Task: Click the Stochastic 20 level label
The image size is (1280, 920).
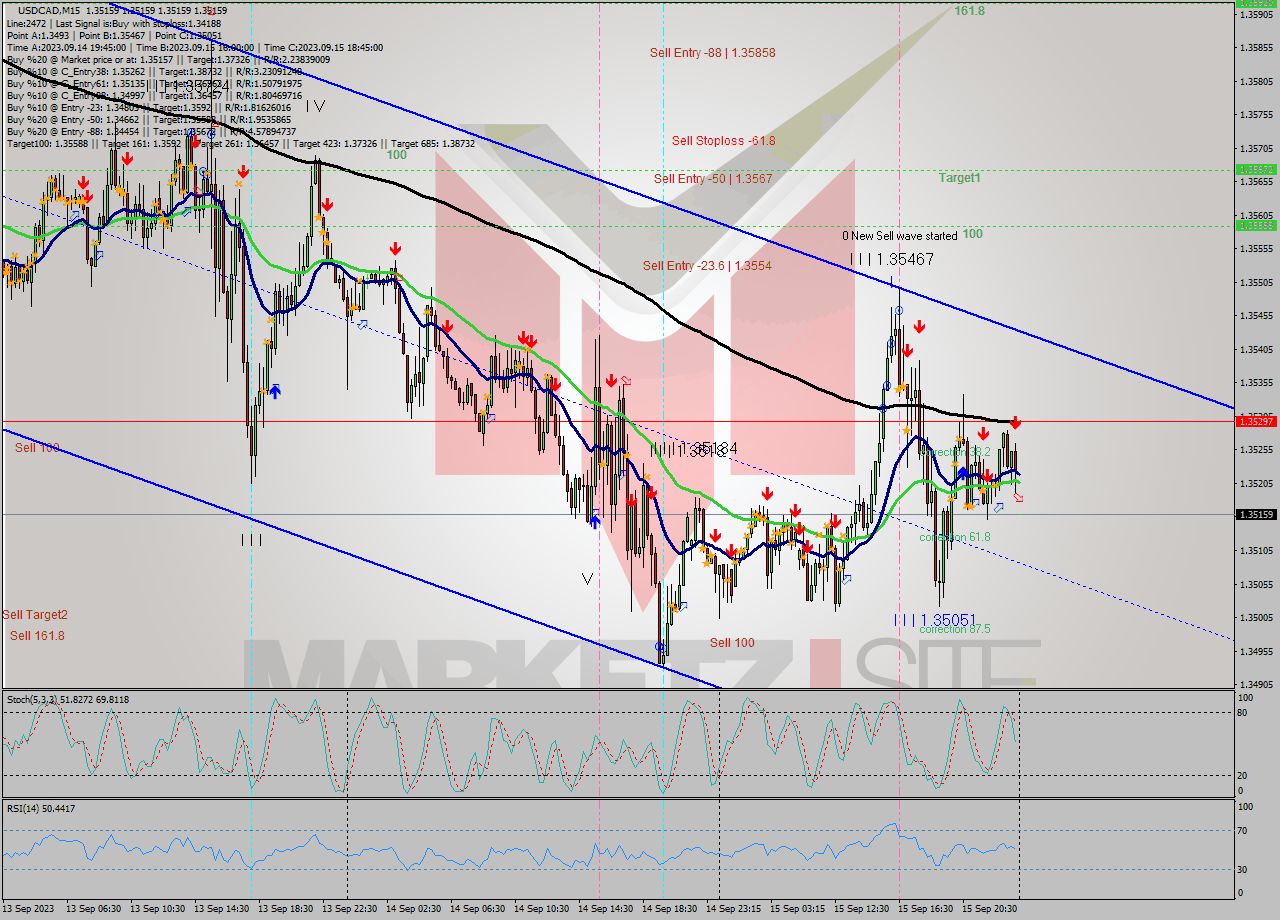Action: pyautogui.click(x=1243, y=775)
